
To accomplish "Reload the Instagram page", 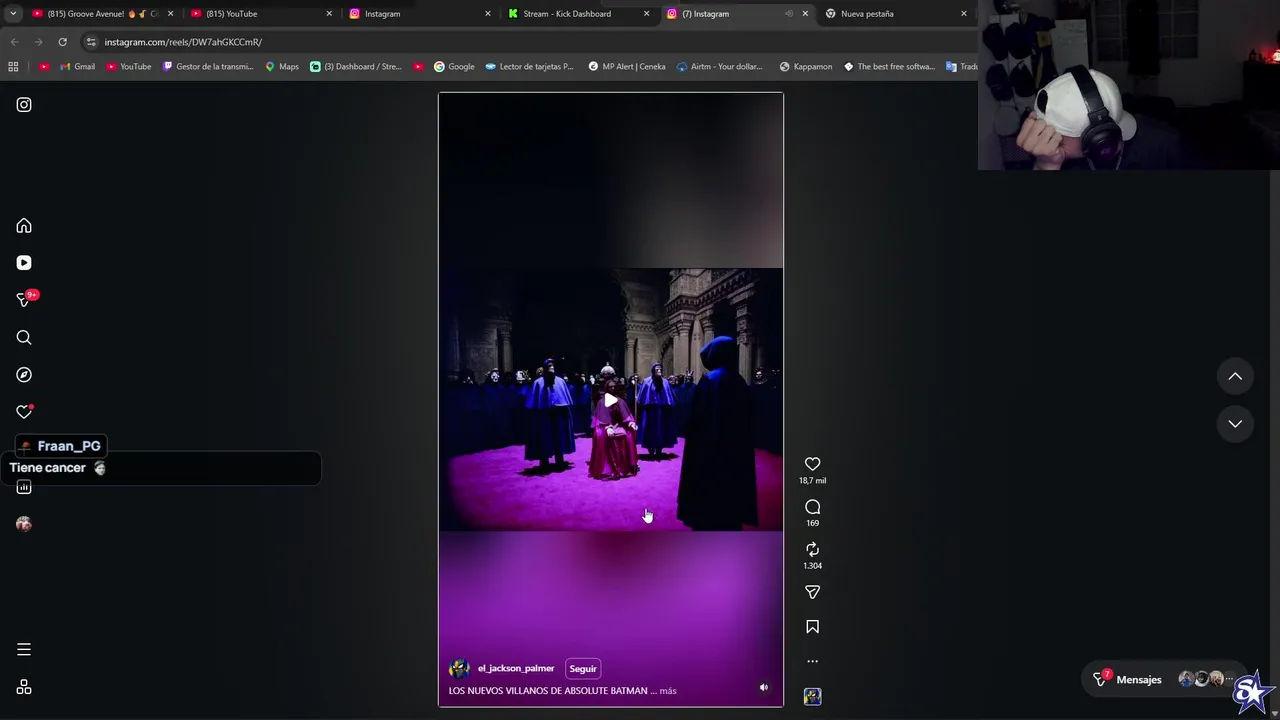I will click(x=62, y=42).
